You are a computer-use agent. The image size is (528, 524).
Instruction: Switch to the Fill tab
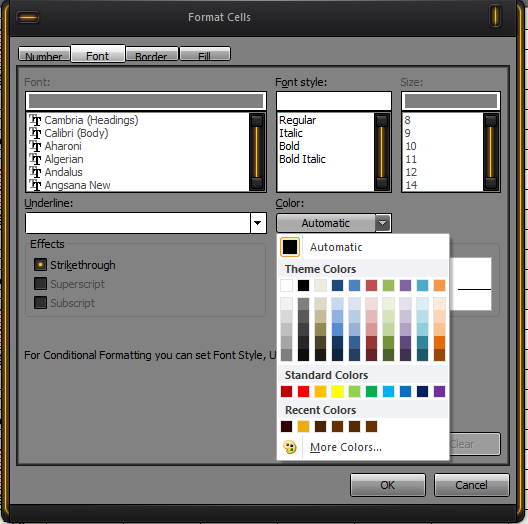[205, 54]
